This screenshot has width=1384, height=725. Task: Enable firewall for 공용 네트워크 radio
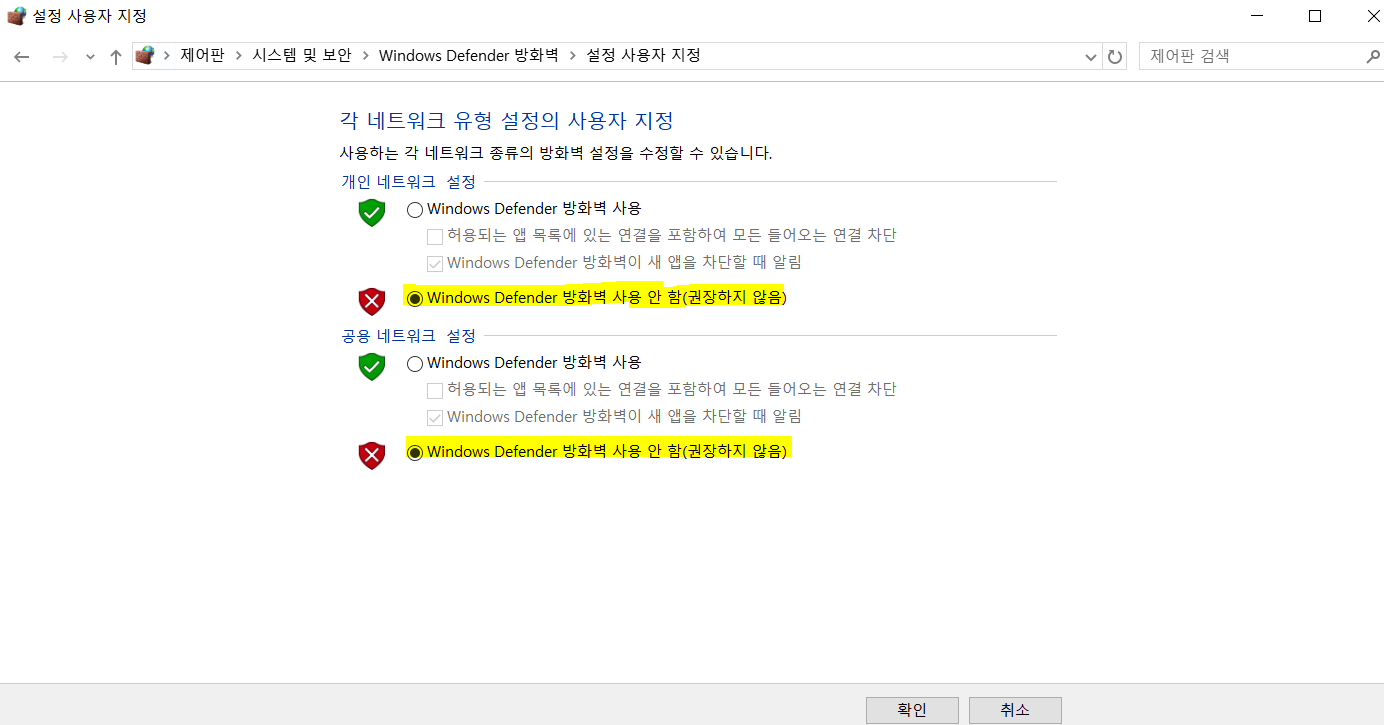pos(415,364)
